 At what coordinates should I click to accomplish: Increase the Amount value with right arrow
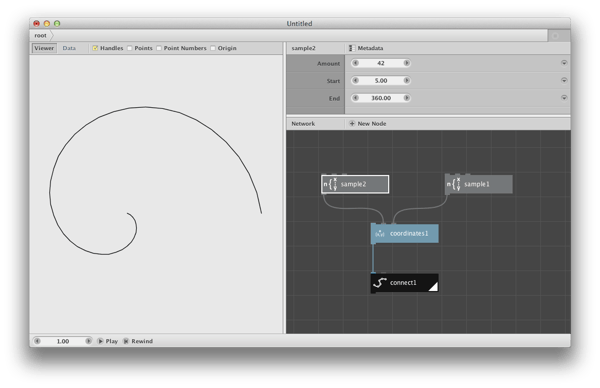coord(406,63)
